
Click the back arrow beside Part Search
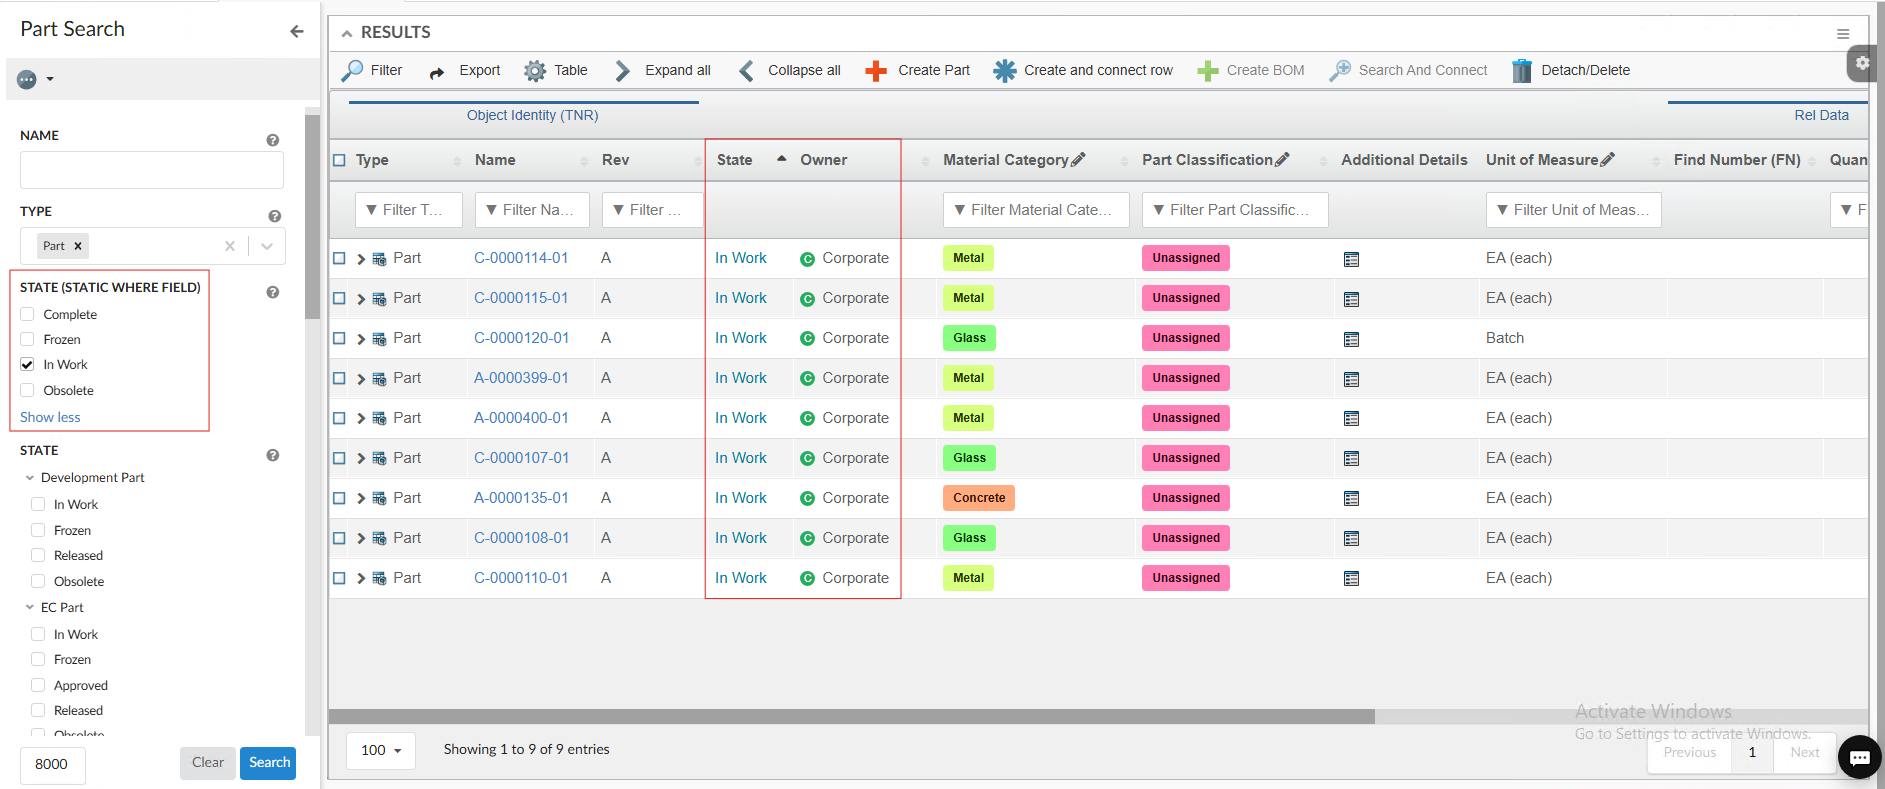(x=296, y=31)
